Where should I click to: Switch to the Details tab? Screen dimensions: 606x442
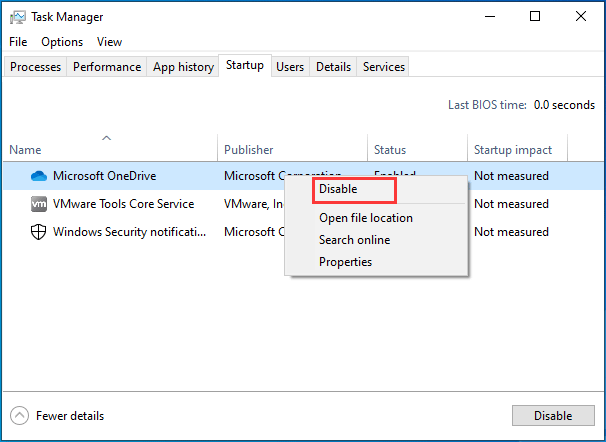pyautogui.click(x=333, y=67)
